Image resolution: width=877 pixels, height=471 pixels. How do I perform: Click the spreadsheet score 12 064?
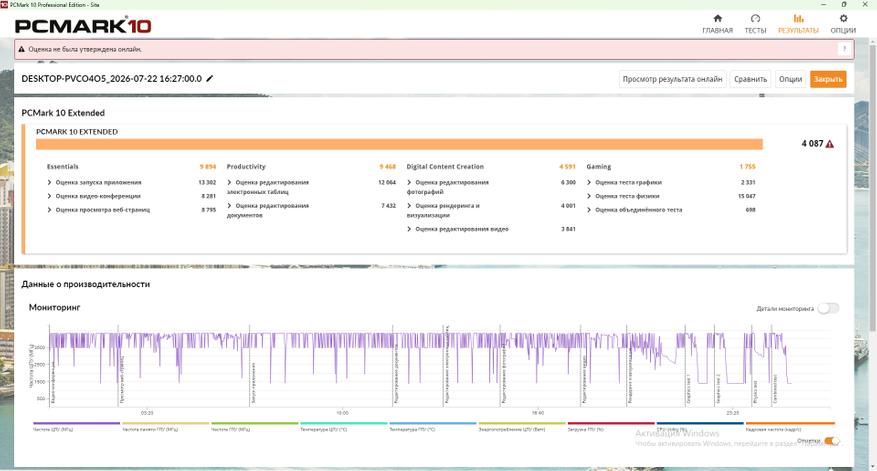click(387, 182)
